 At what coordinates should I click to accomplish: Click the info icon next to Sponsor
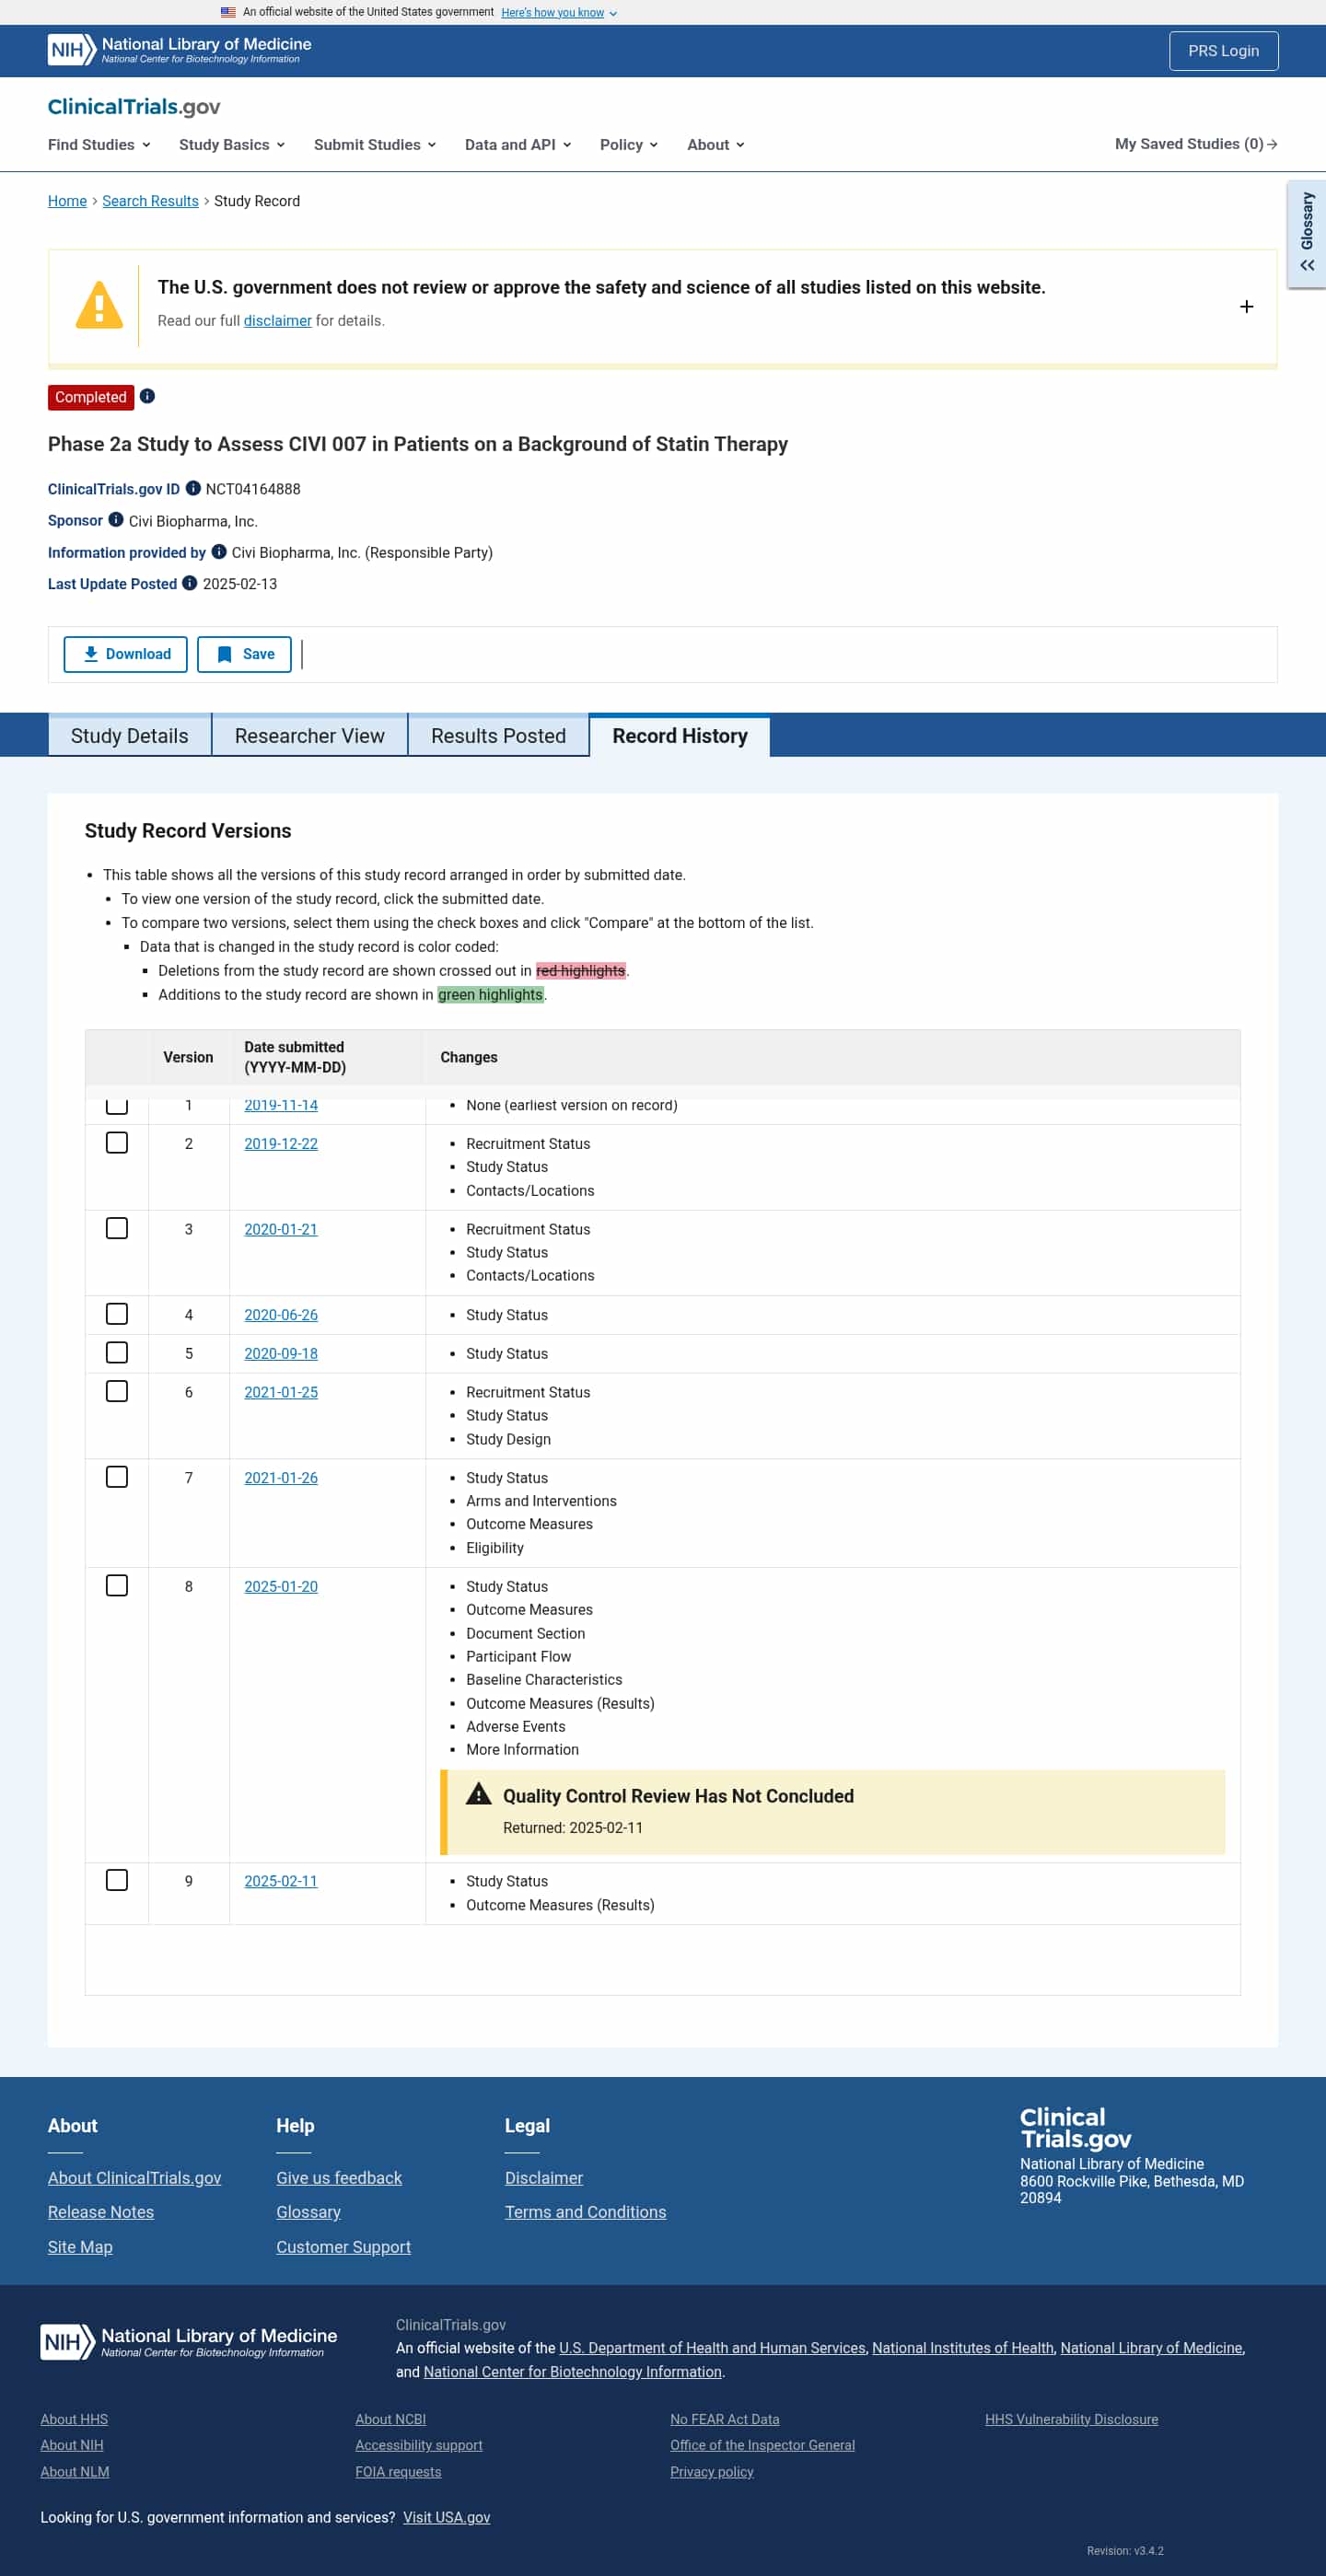tap(116, 520)
